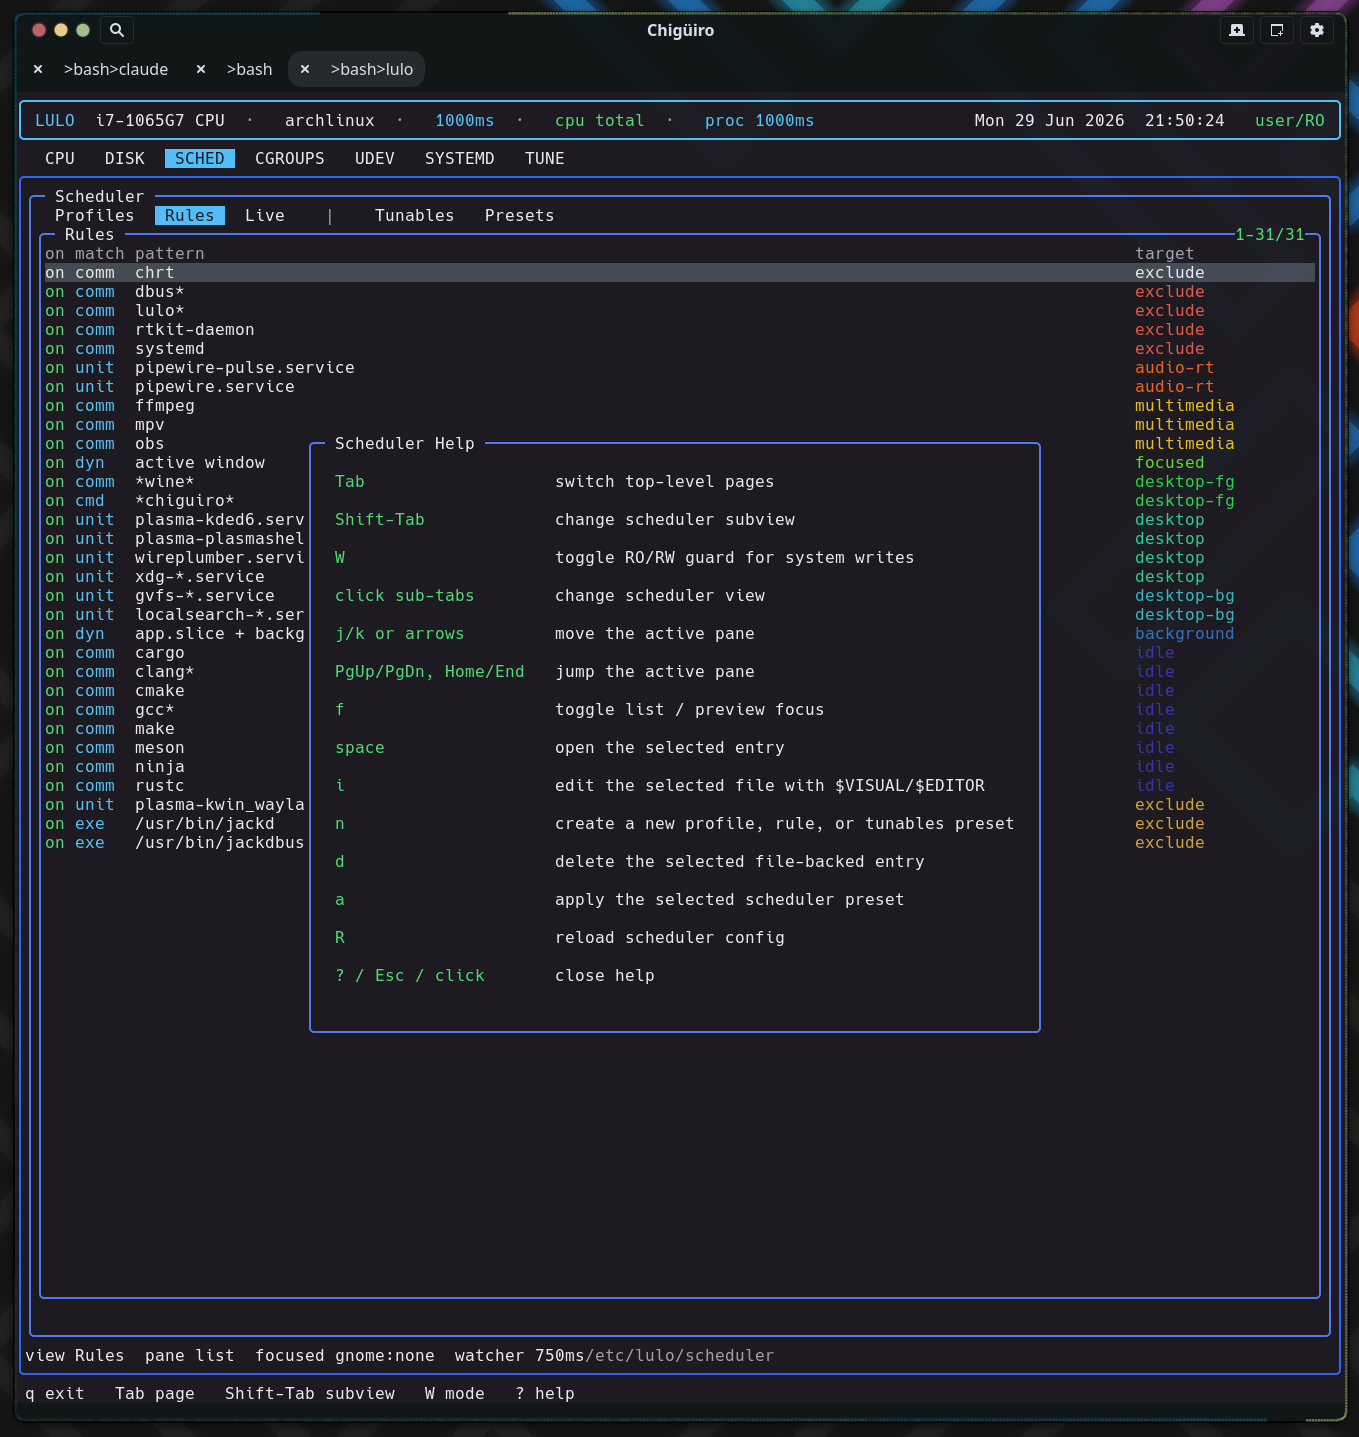Select the ffmpeg rule row

click(x=680, y=405)
